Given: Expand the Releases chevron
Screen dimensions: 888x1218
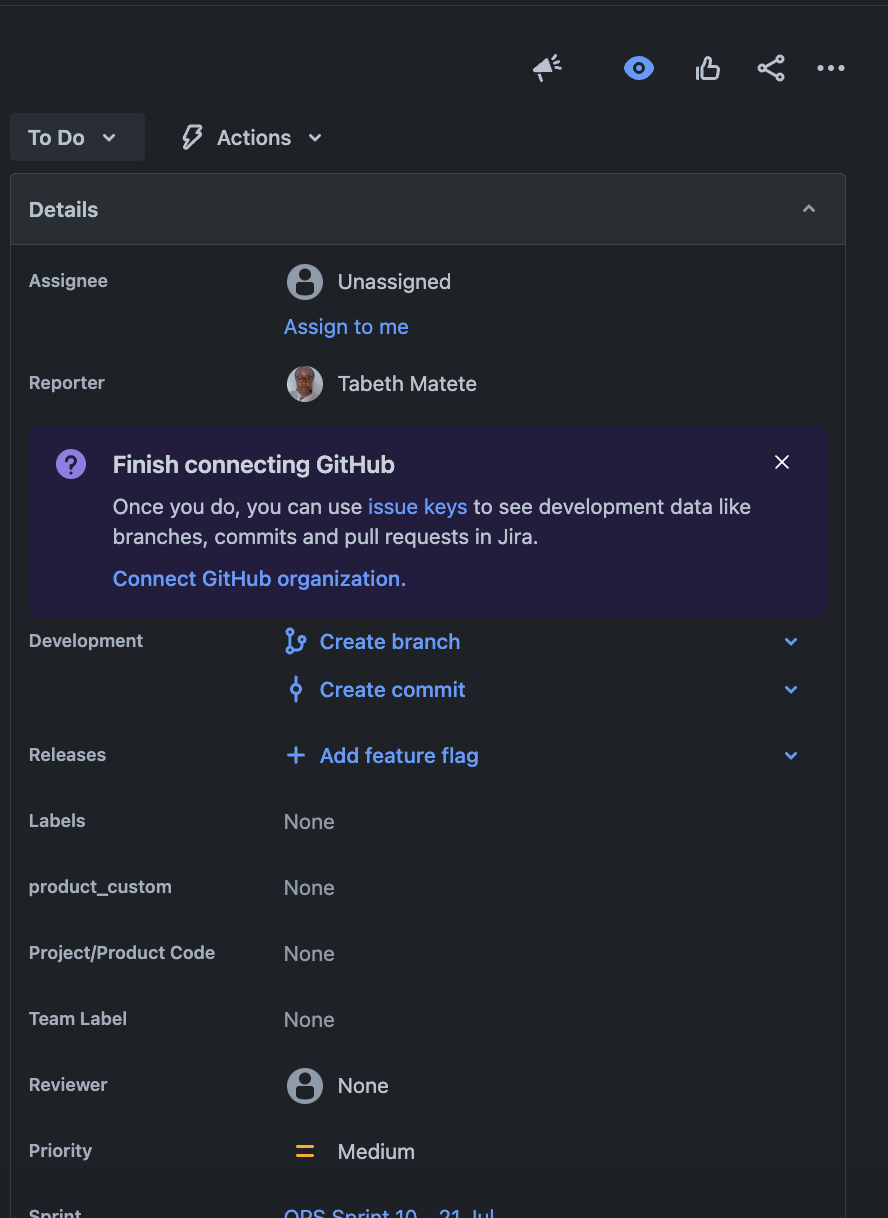Looking at the screenshot, I should (791, 755).
